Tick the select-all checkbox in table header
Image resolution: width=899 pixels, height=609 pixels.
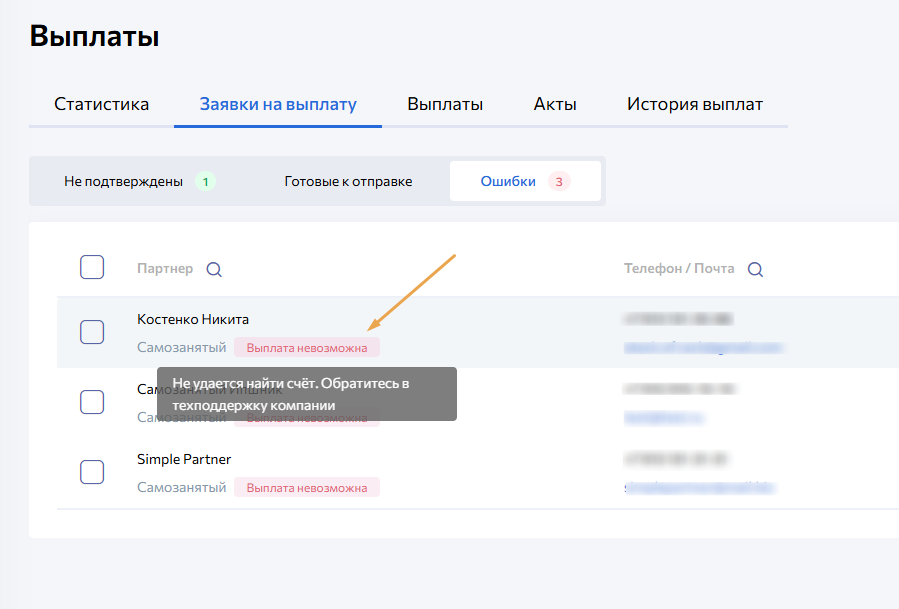92,267
